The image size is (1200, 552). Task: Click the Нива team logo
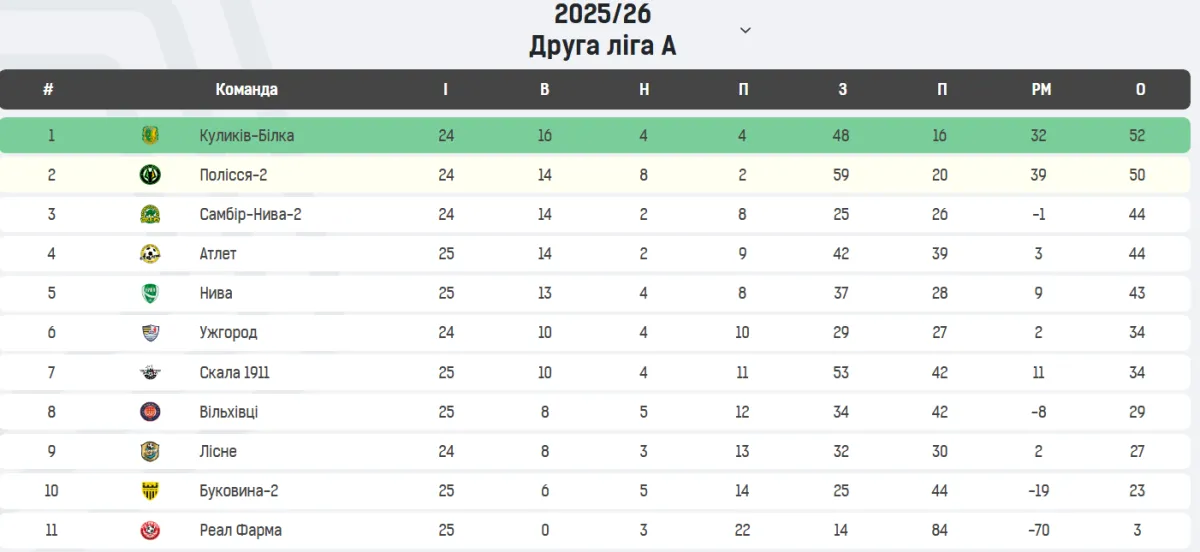[150, 293]
